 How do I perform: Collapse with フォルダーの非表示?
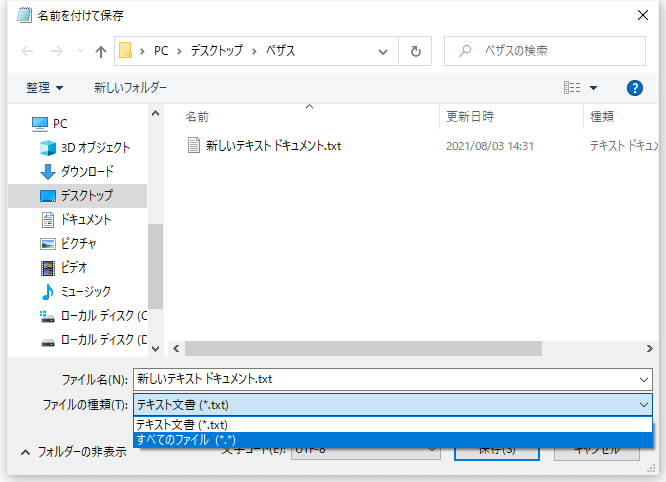(x=74, y=452)
